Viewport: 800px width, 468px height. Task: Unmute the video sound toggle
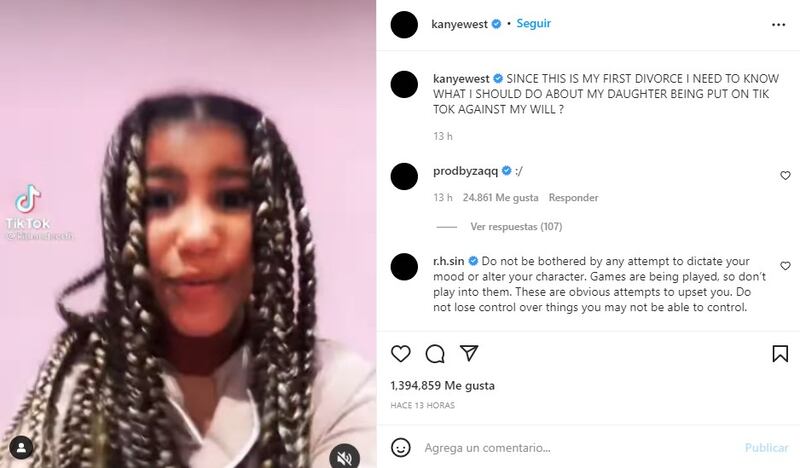tap(344, 457)
